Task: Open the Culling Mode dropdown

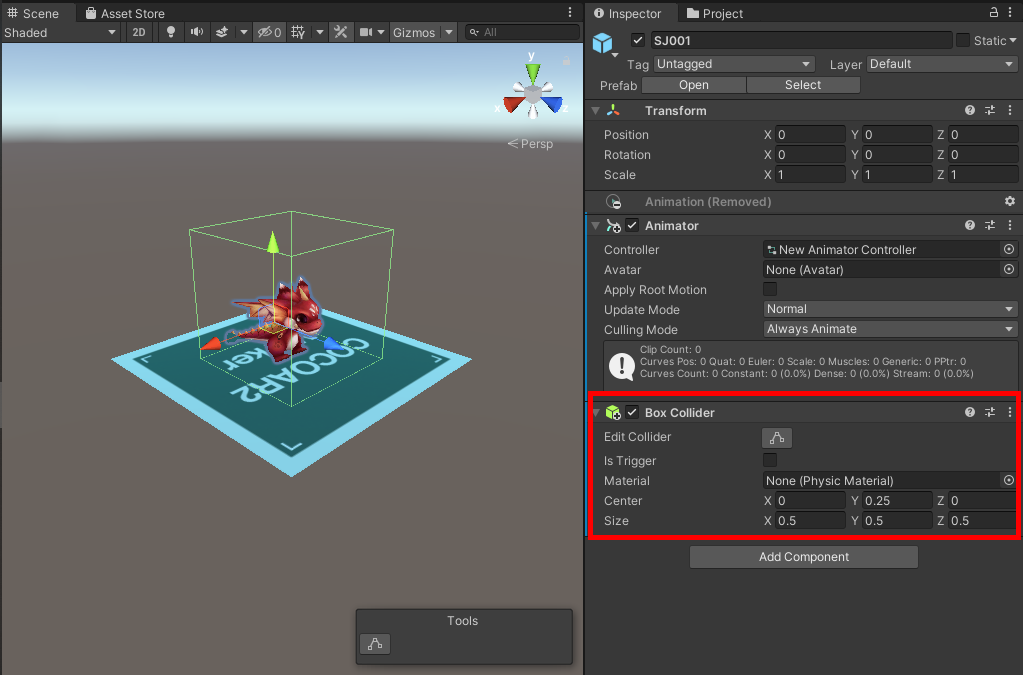Action: 890,329
